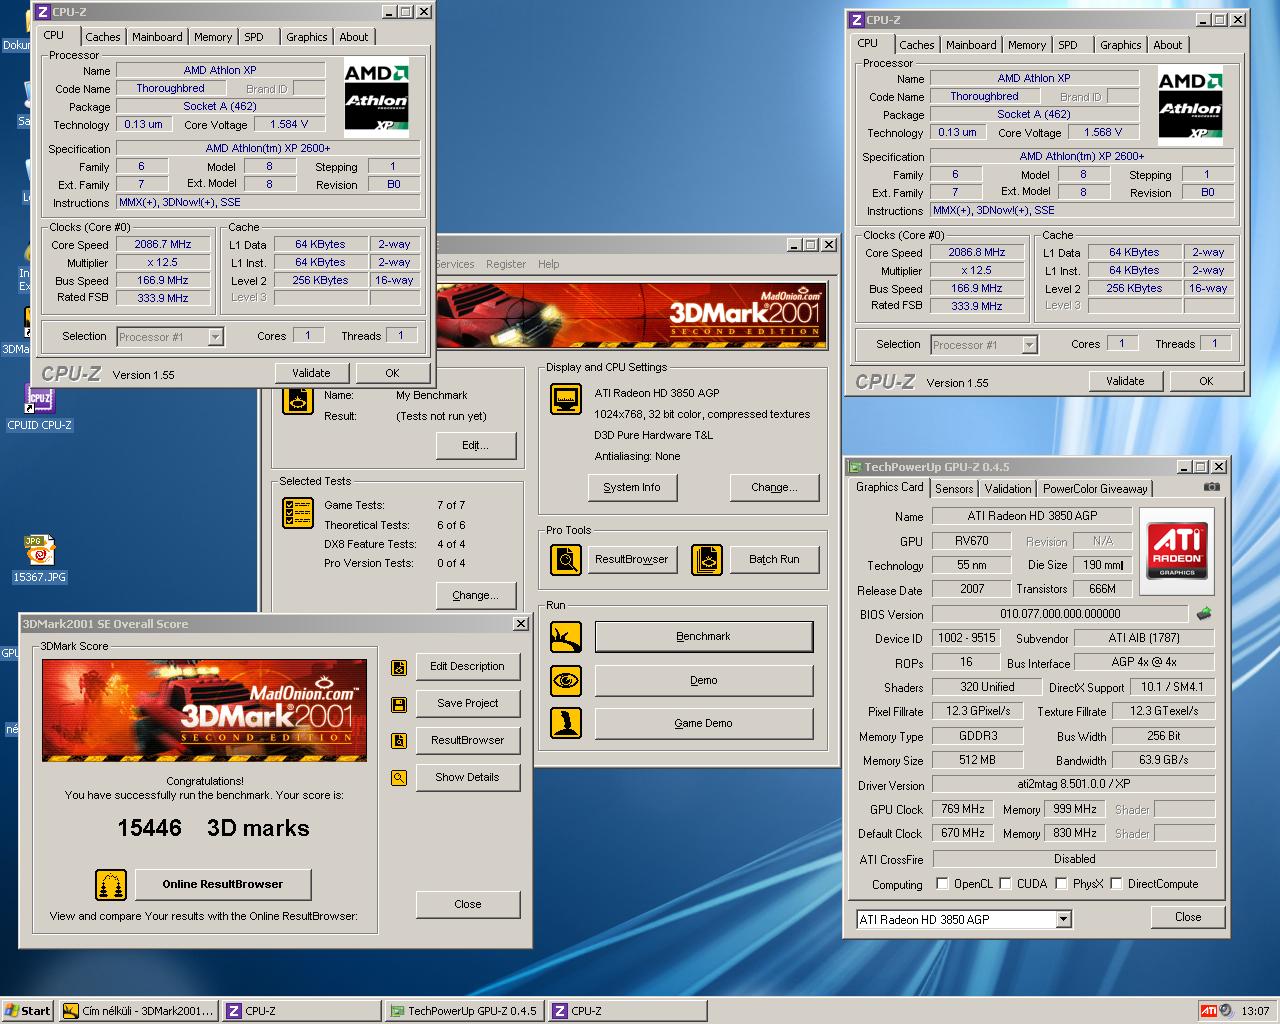Click the AMD Athlon XP logo in the right CPU-Z
Screen dimensions: 1280x1024
[1191, 105]
